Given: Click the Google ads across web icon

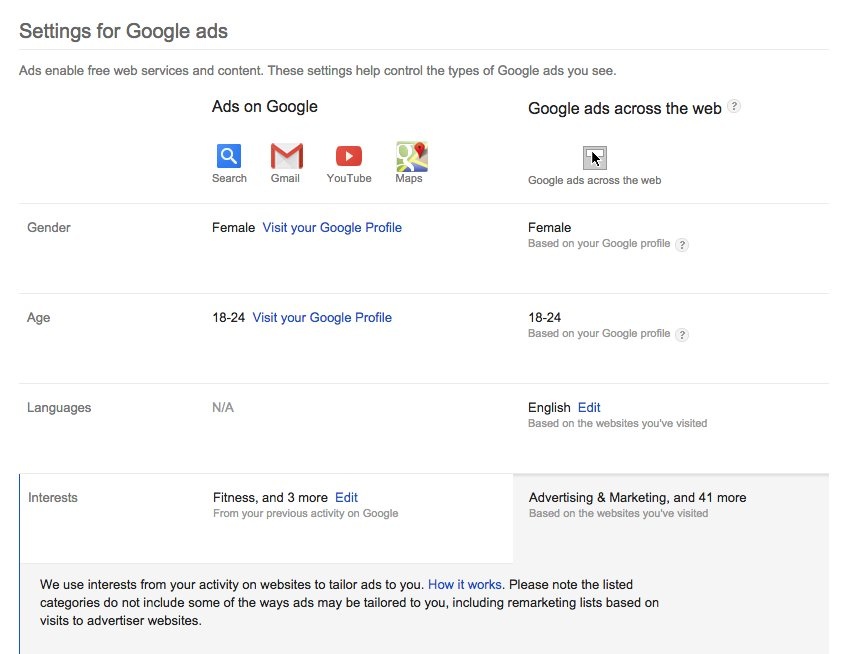Looking at the screenshot, I should click(x=595, y=157).
